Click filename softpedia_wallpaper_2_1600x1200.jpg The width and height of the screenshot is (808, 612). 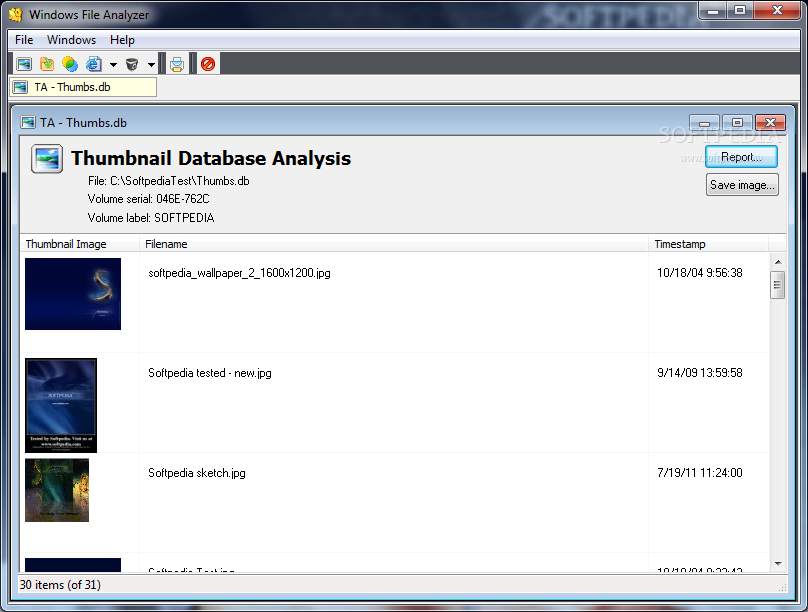pyautogui.click(x=239, y=273)
